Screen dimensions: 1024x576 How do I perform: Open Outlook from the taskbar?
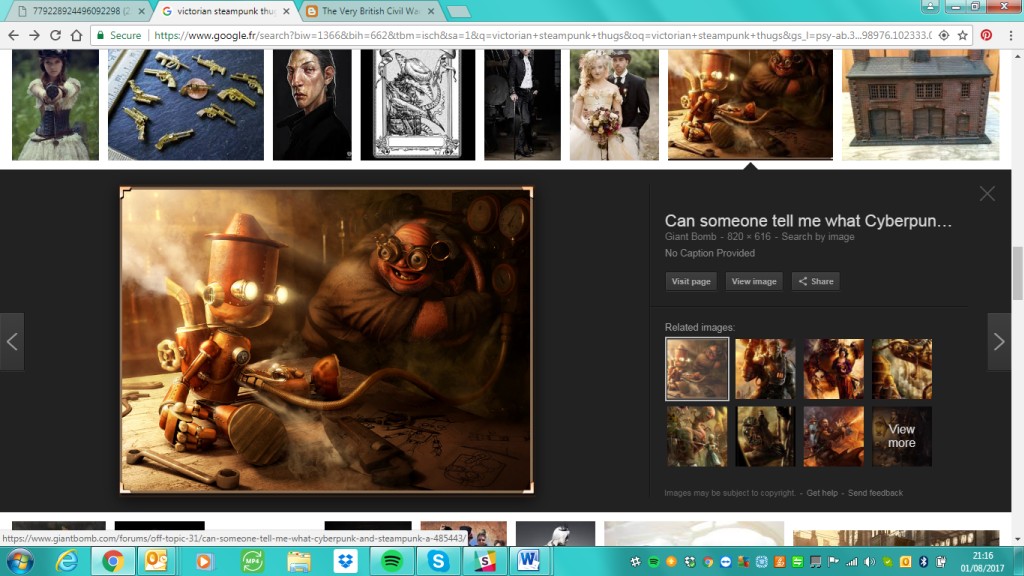point(157,561)
